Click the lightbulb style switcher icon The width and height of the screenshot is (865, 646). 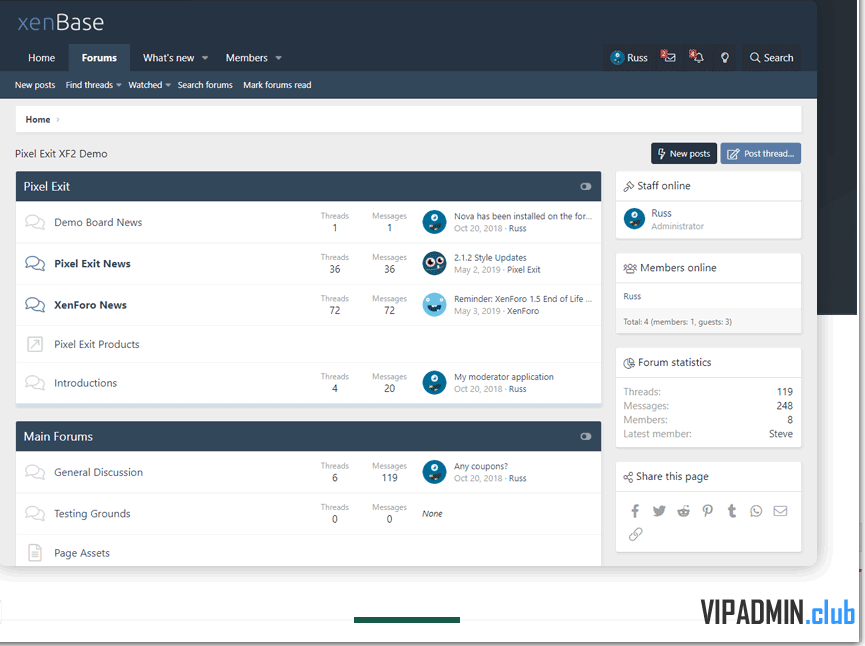[x=725, y=58]
